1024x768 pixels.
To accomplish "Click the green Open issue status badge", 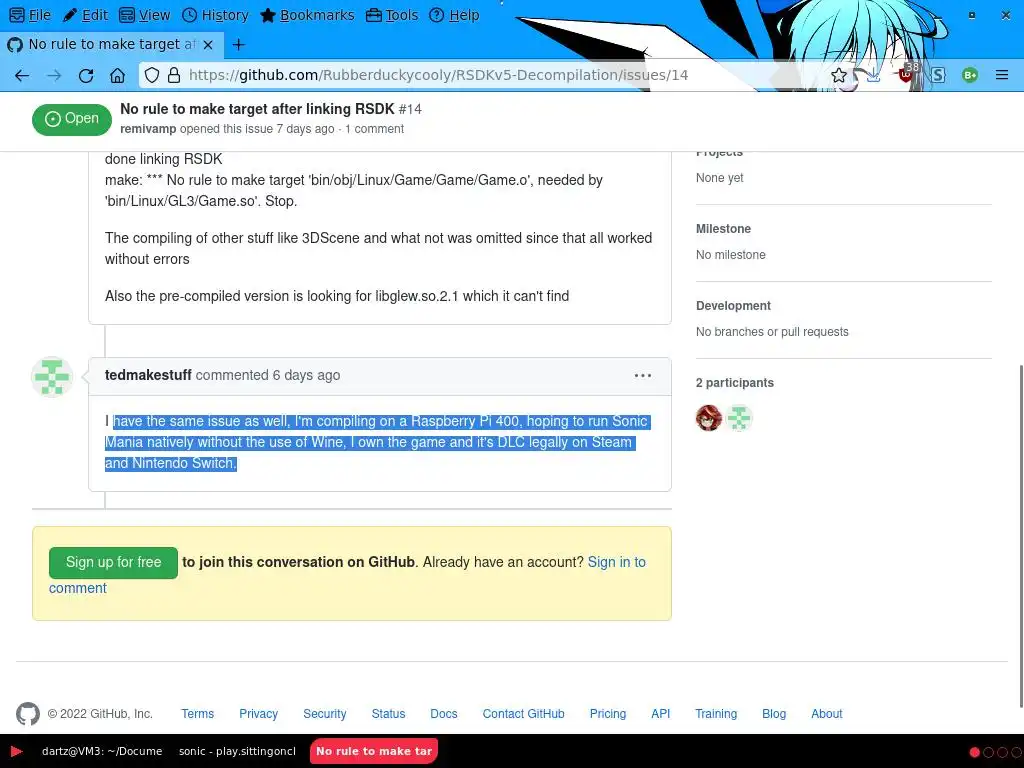I will click(72, 120).
